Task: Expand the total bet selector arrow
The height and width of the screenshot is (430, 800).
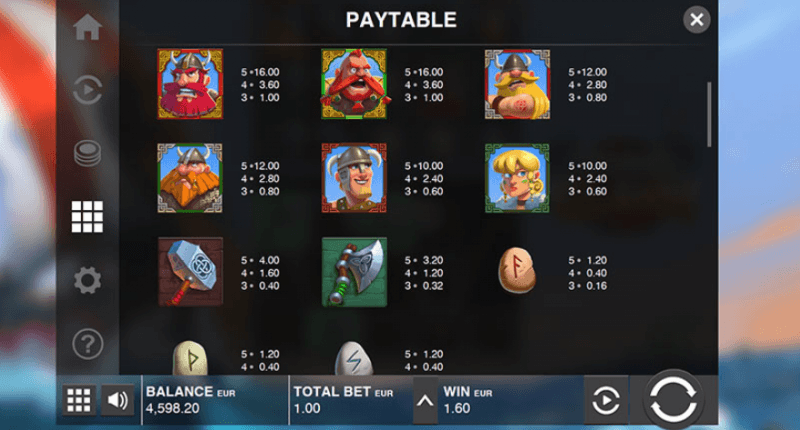Action: (x=425, y=401)
